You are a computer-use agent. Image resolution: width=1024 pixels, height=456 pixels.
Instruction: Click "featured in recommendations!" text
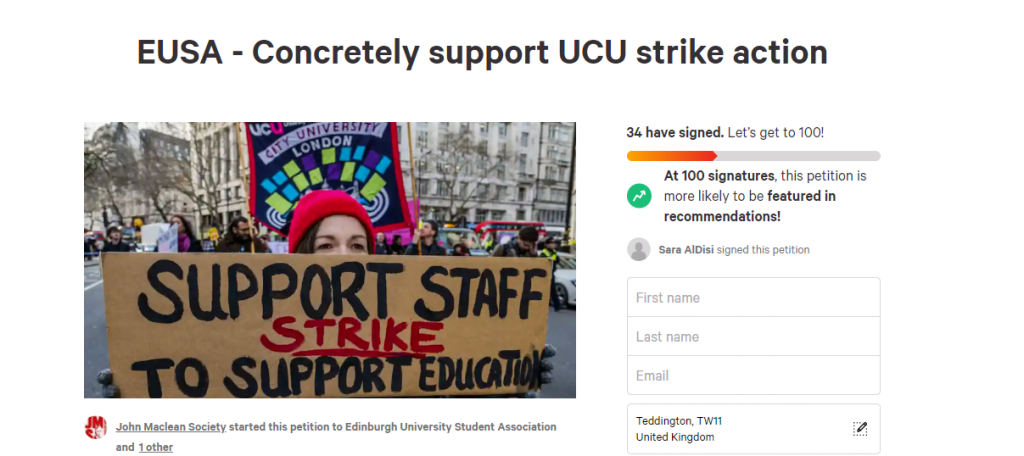click(750, 206)
